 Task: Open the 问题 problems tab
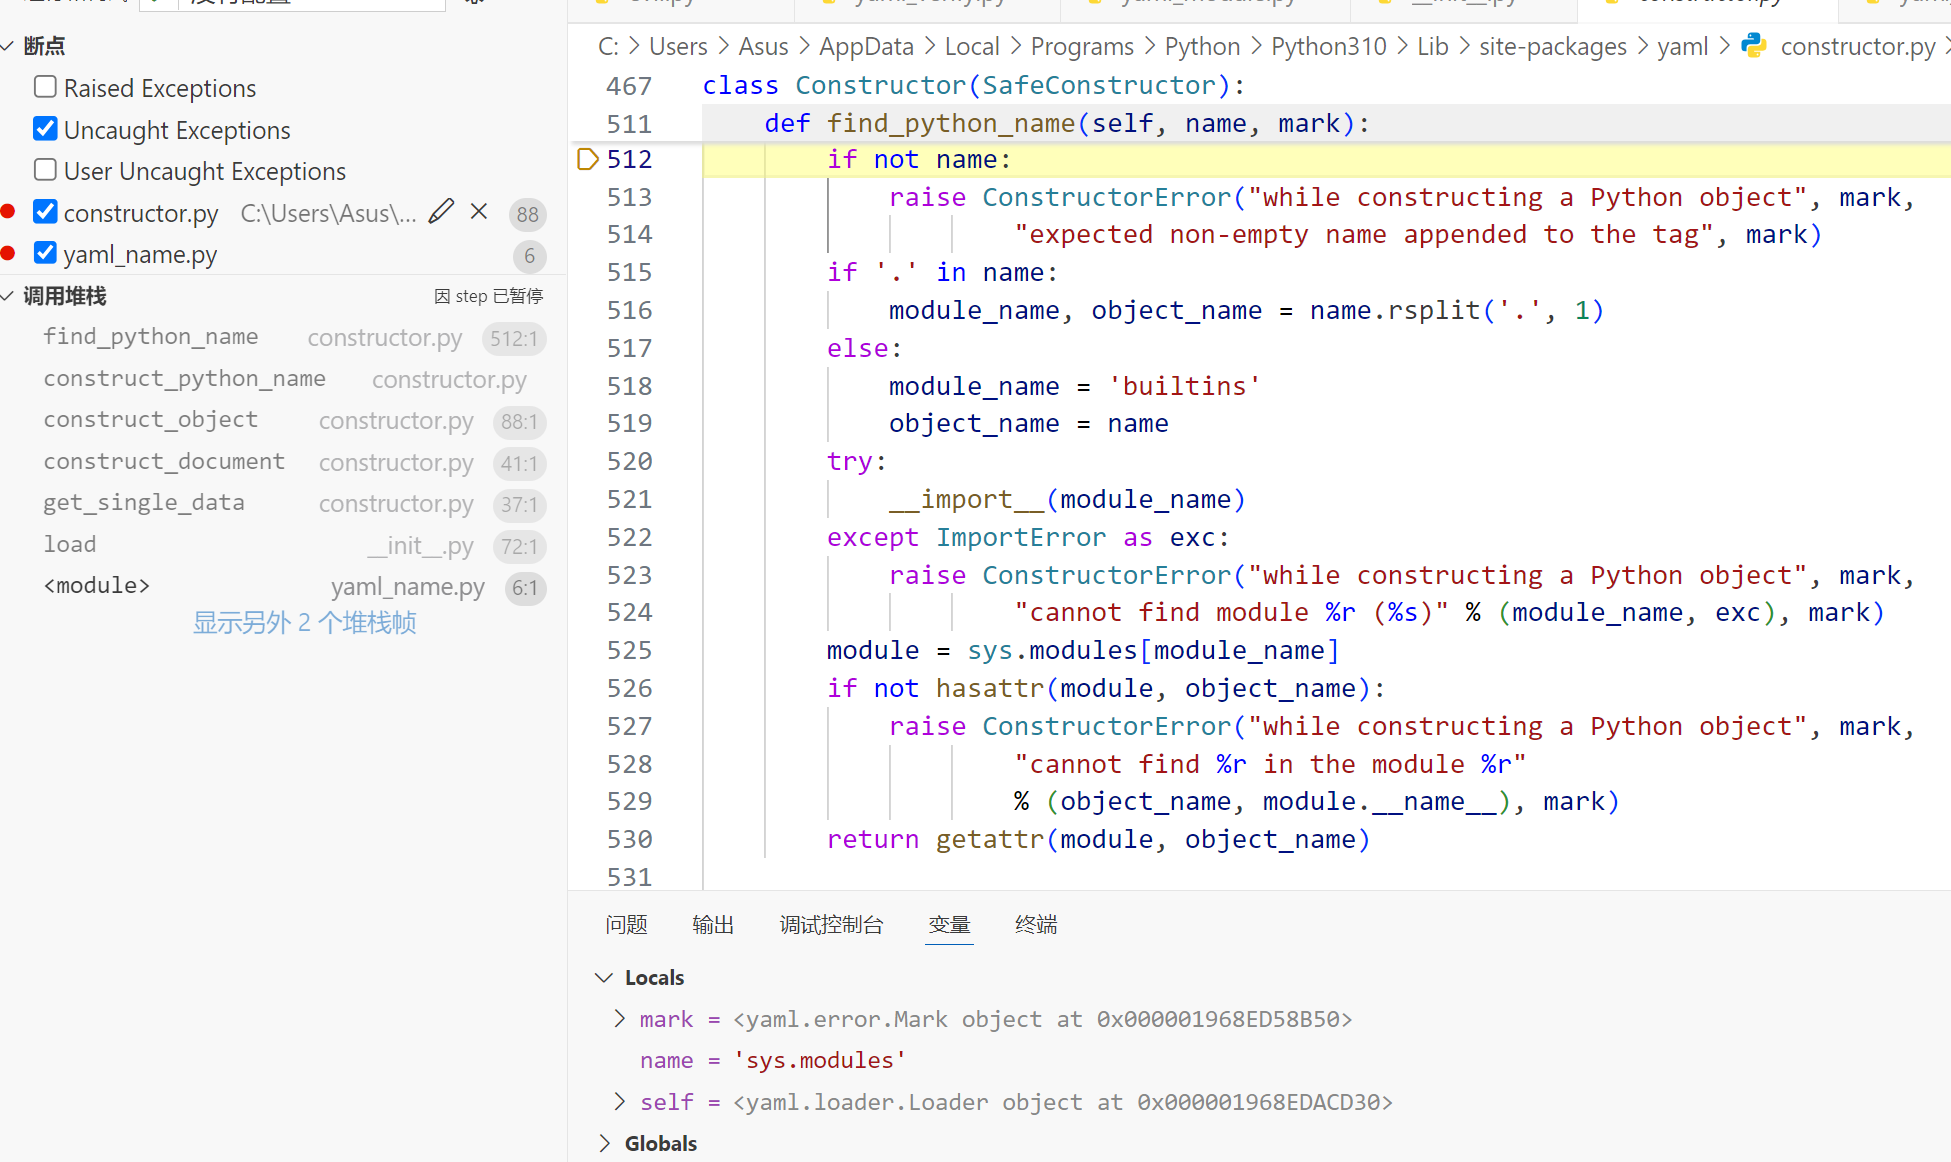coord(626,925)
